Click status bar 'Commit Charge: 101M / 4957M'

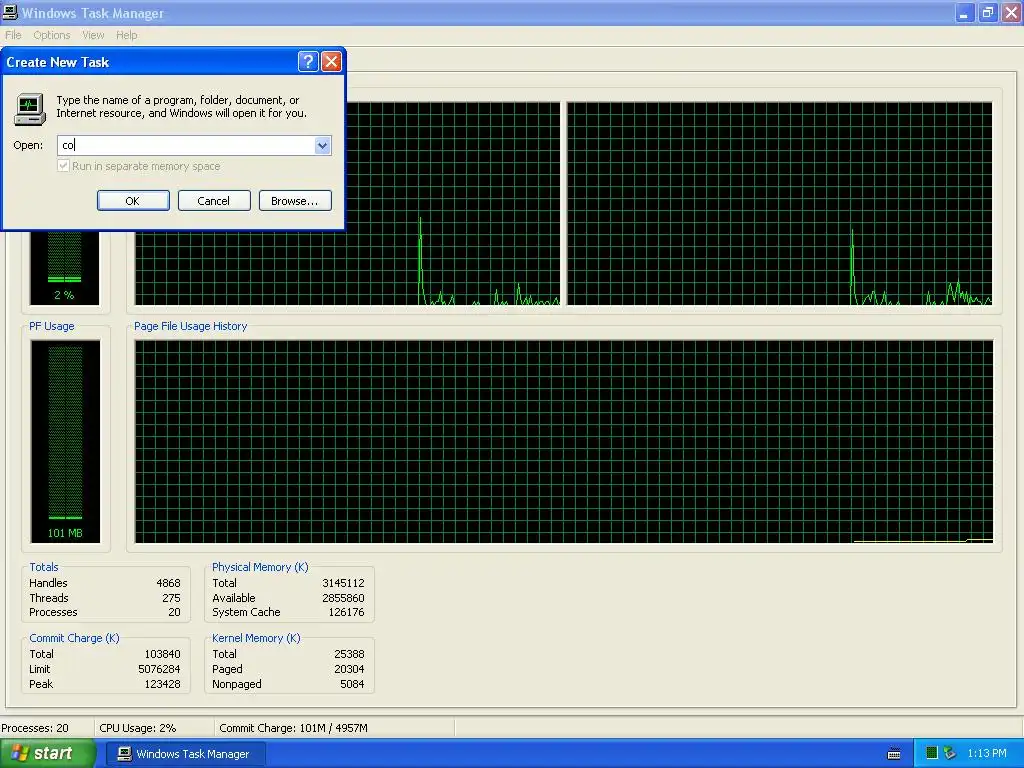(x=293, y=728)
